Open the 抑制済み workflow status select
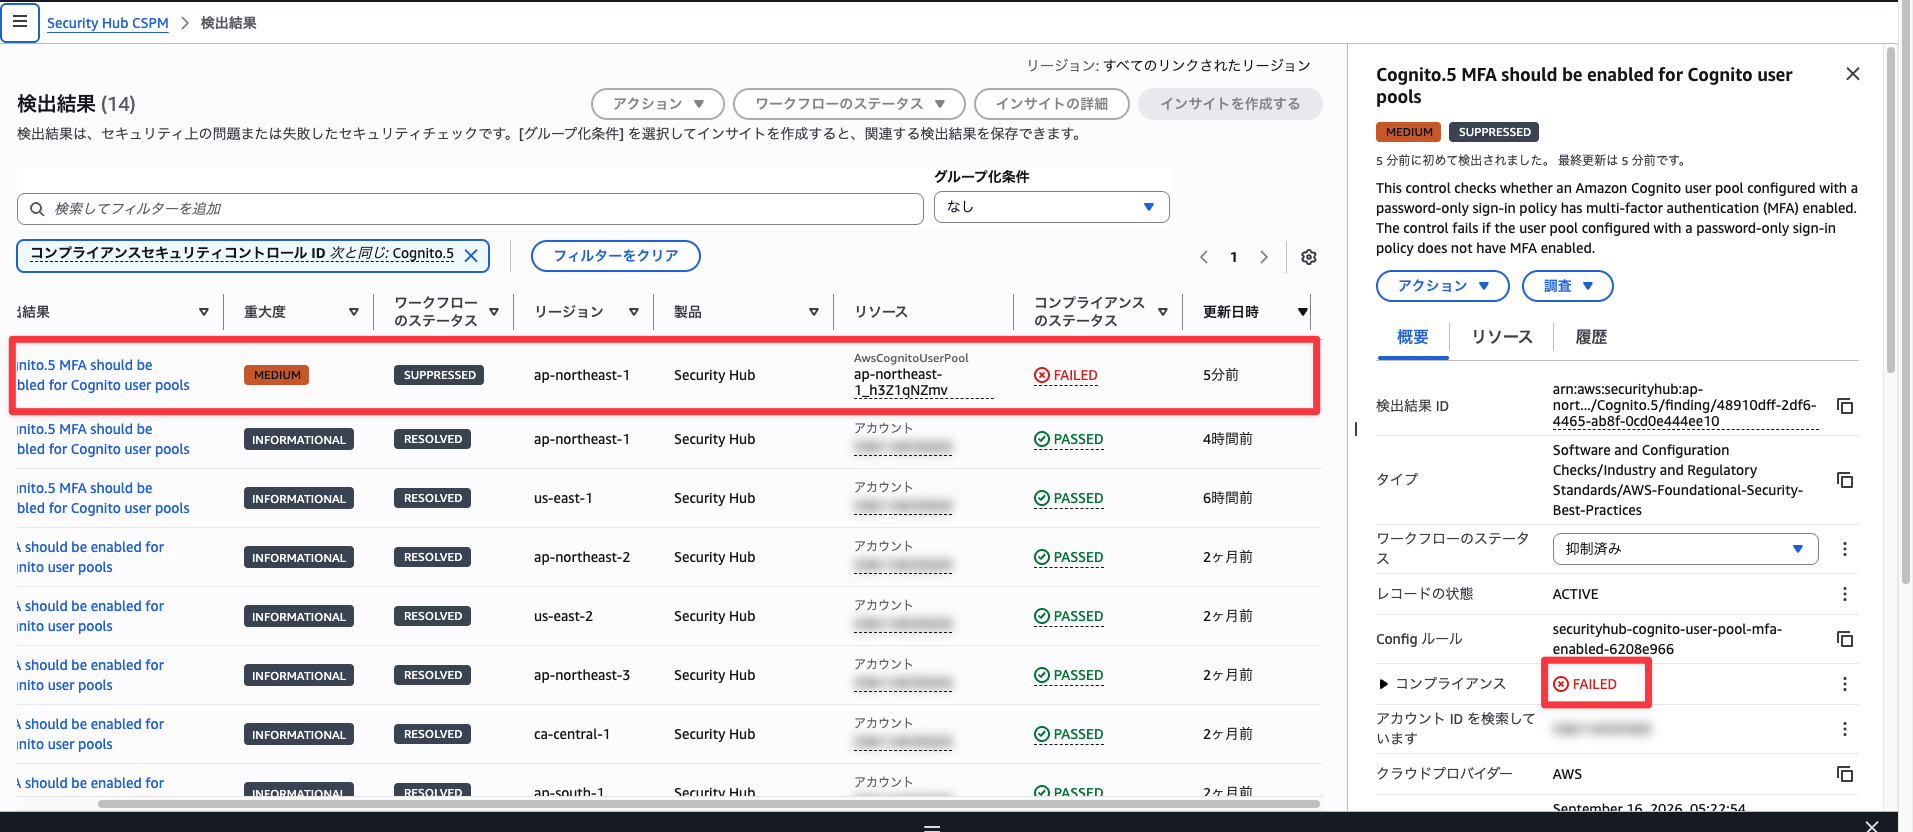 1685,549
